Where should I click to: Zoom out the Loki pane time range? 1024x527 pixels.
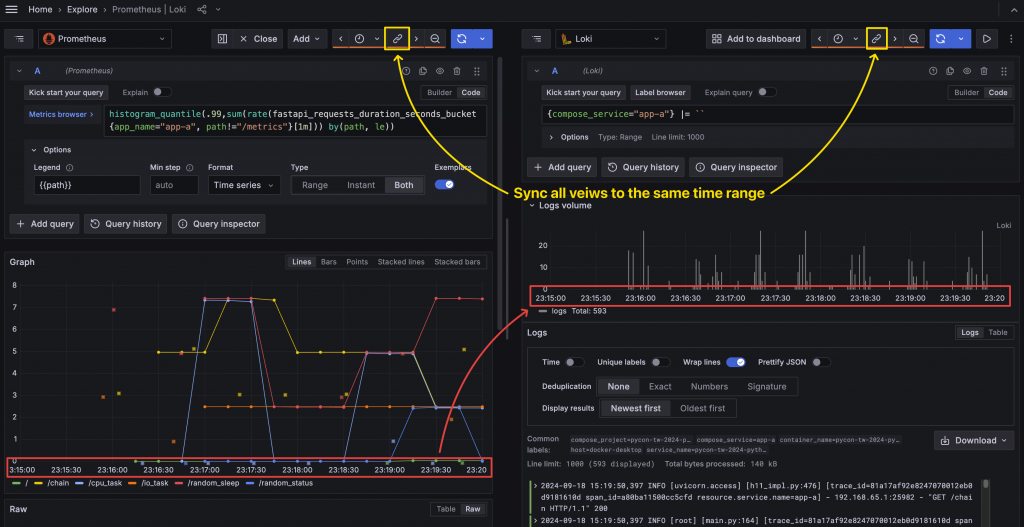[x=914, y=39]
